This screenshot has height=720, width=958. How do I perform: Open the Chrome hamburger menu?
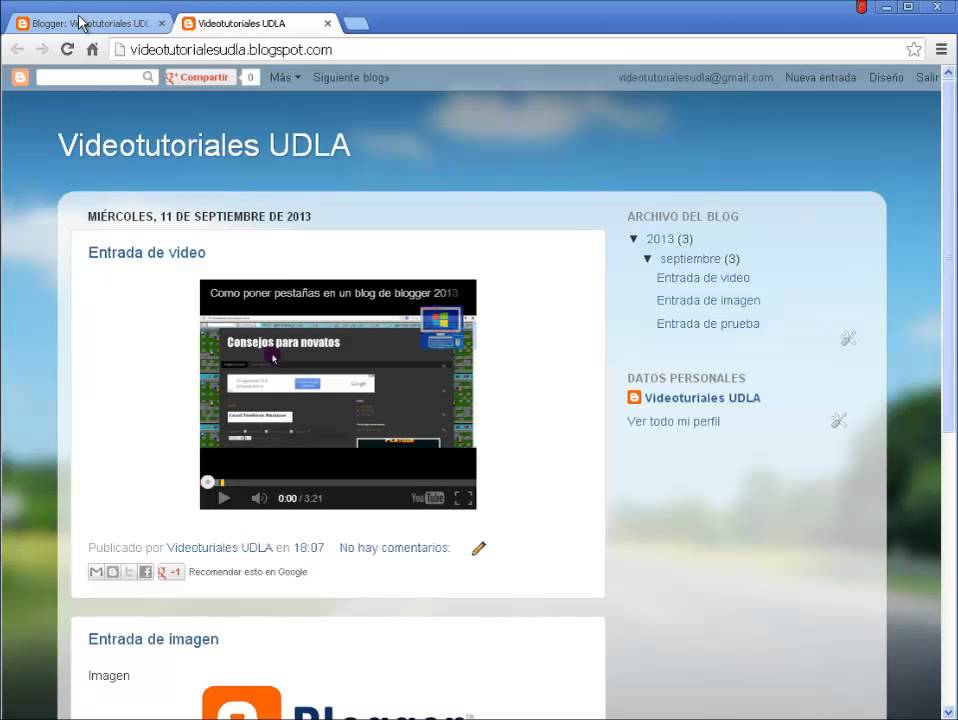942,50
